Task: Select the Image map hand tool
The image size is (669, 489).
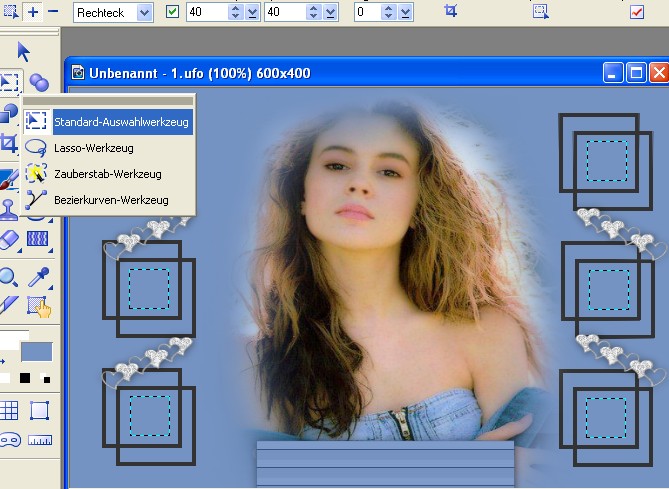Action: [39, 306]
